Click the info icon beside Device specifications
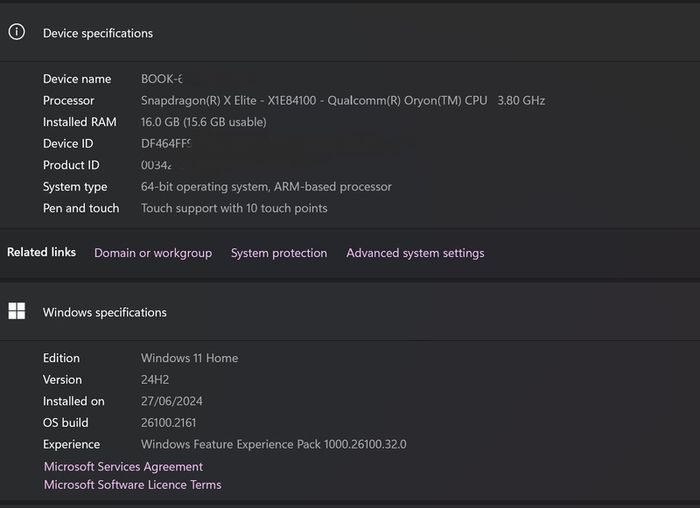700x508 pixels. coord(17,32)
